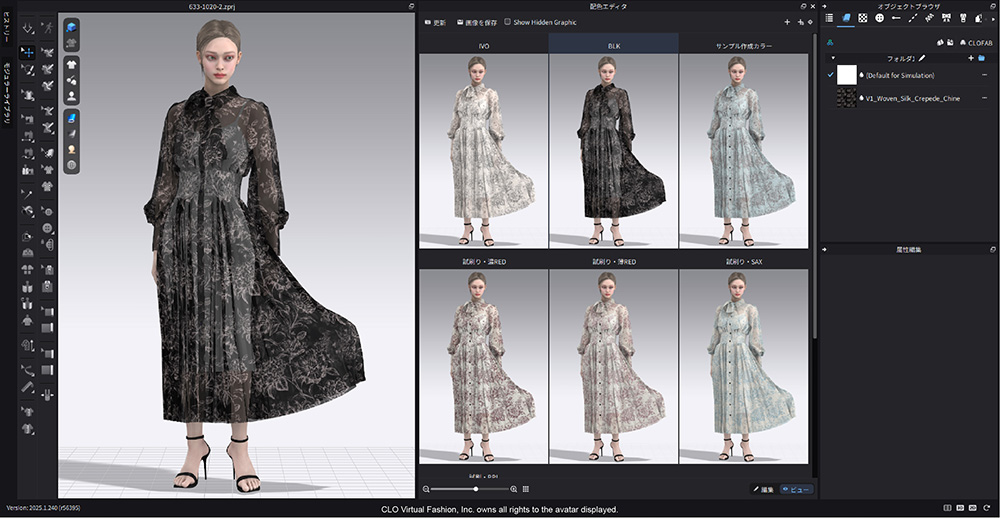The width and height of the screenshot is (1000, 518).
Task: Toggle garment display in the viewport toolbar
Action: pyautogui.click(x=72, y=63)
